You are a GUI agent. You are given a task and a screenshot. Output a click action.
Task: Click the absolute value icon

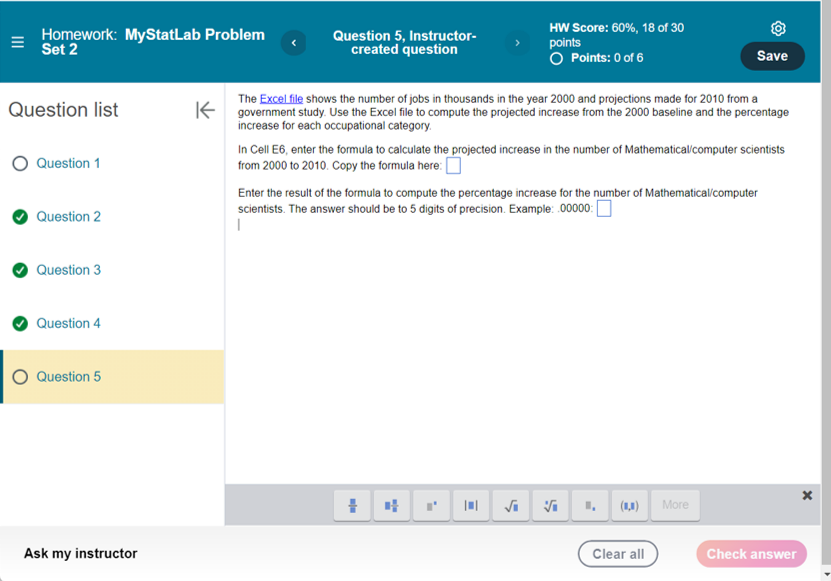(x=471, y=505)
